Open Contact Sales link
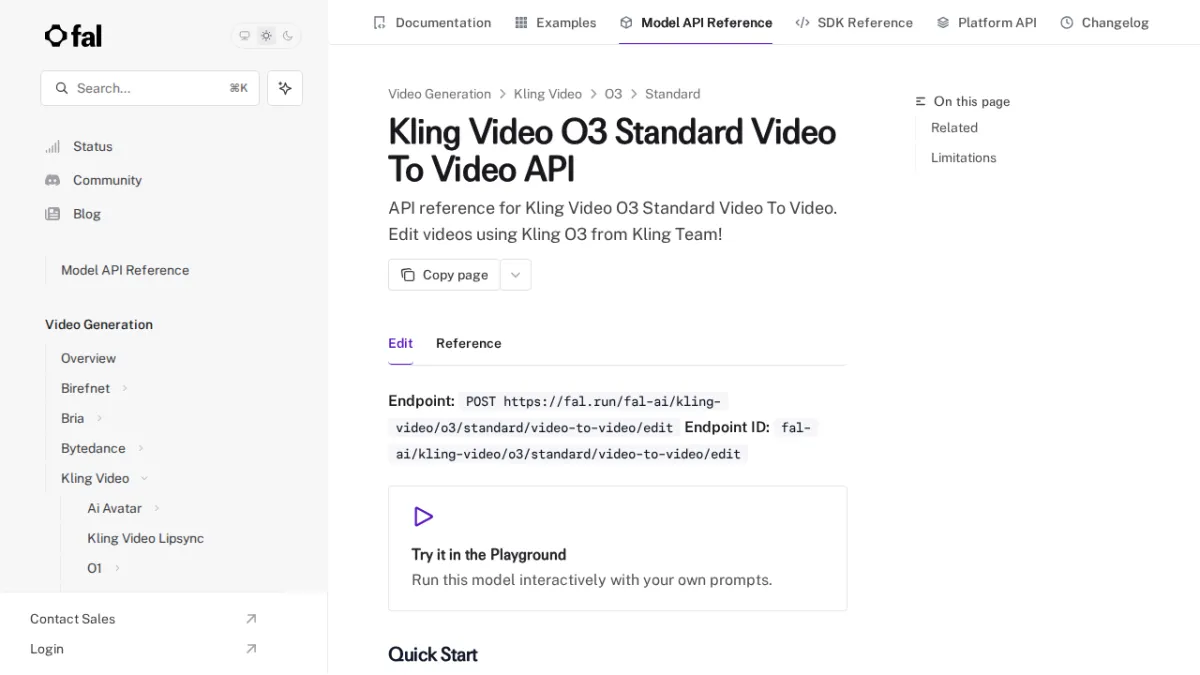 (x=73, y=619)
